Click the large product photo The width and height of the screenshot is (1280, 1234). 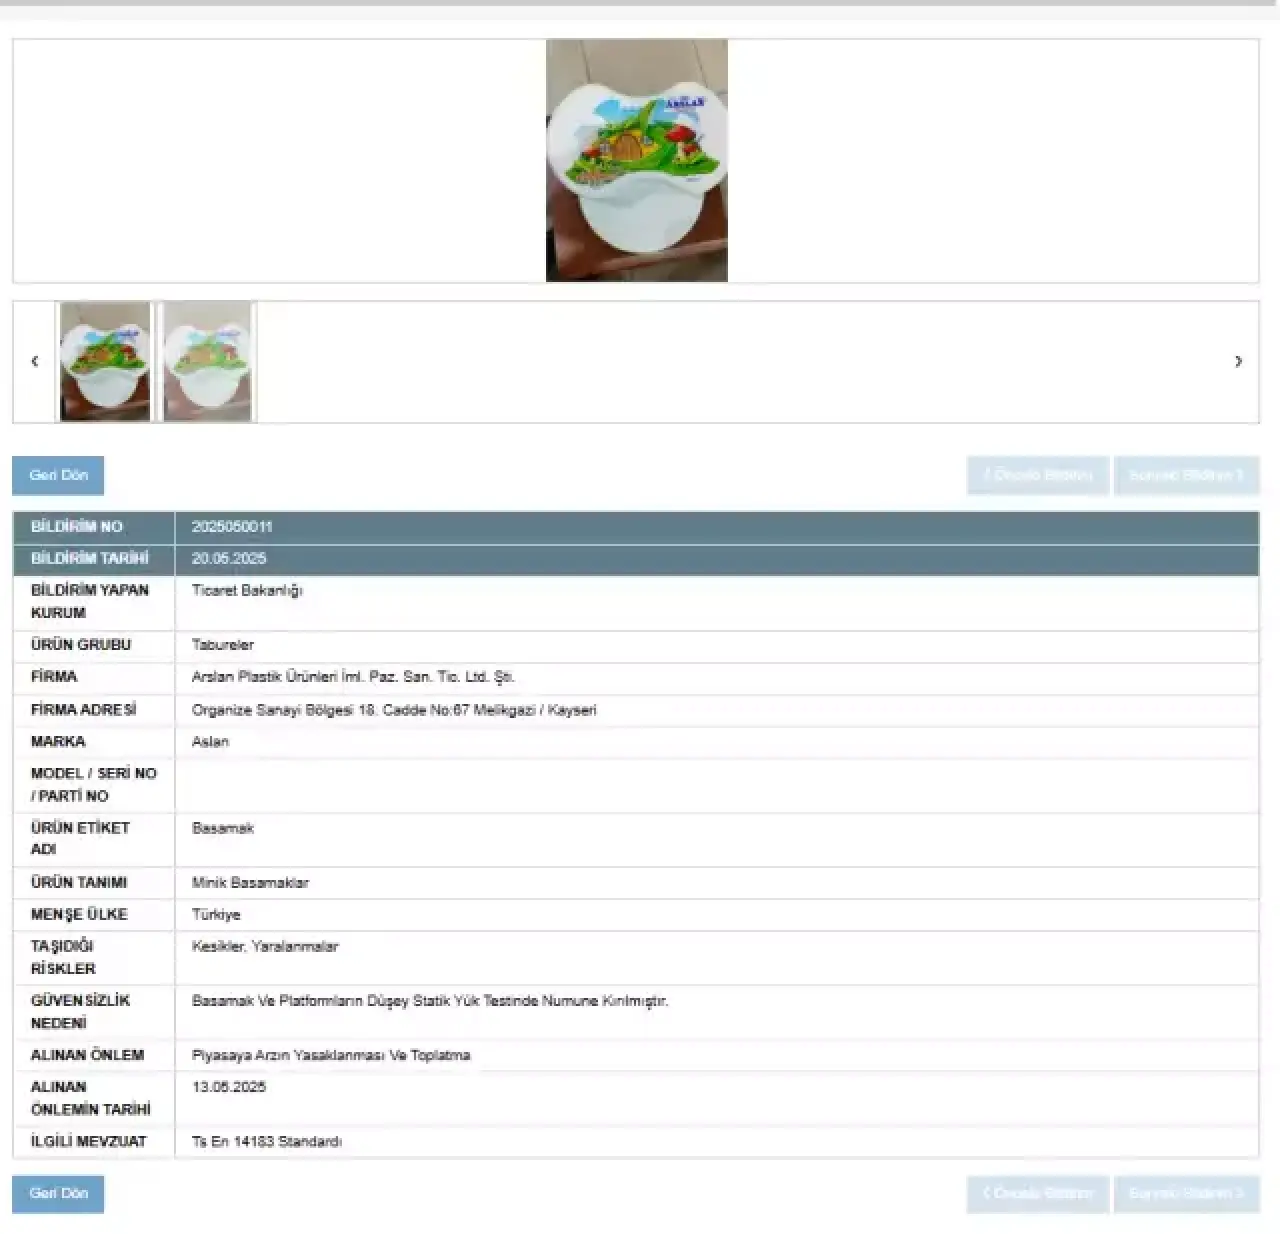tap(636, 161)
